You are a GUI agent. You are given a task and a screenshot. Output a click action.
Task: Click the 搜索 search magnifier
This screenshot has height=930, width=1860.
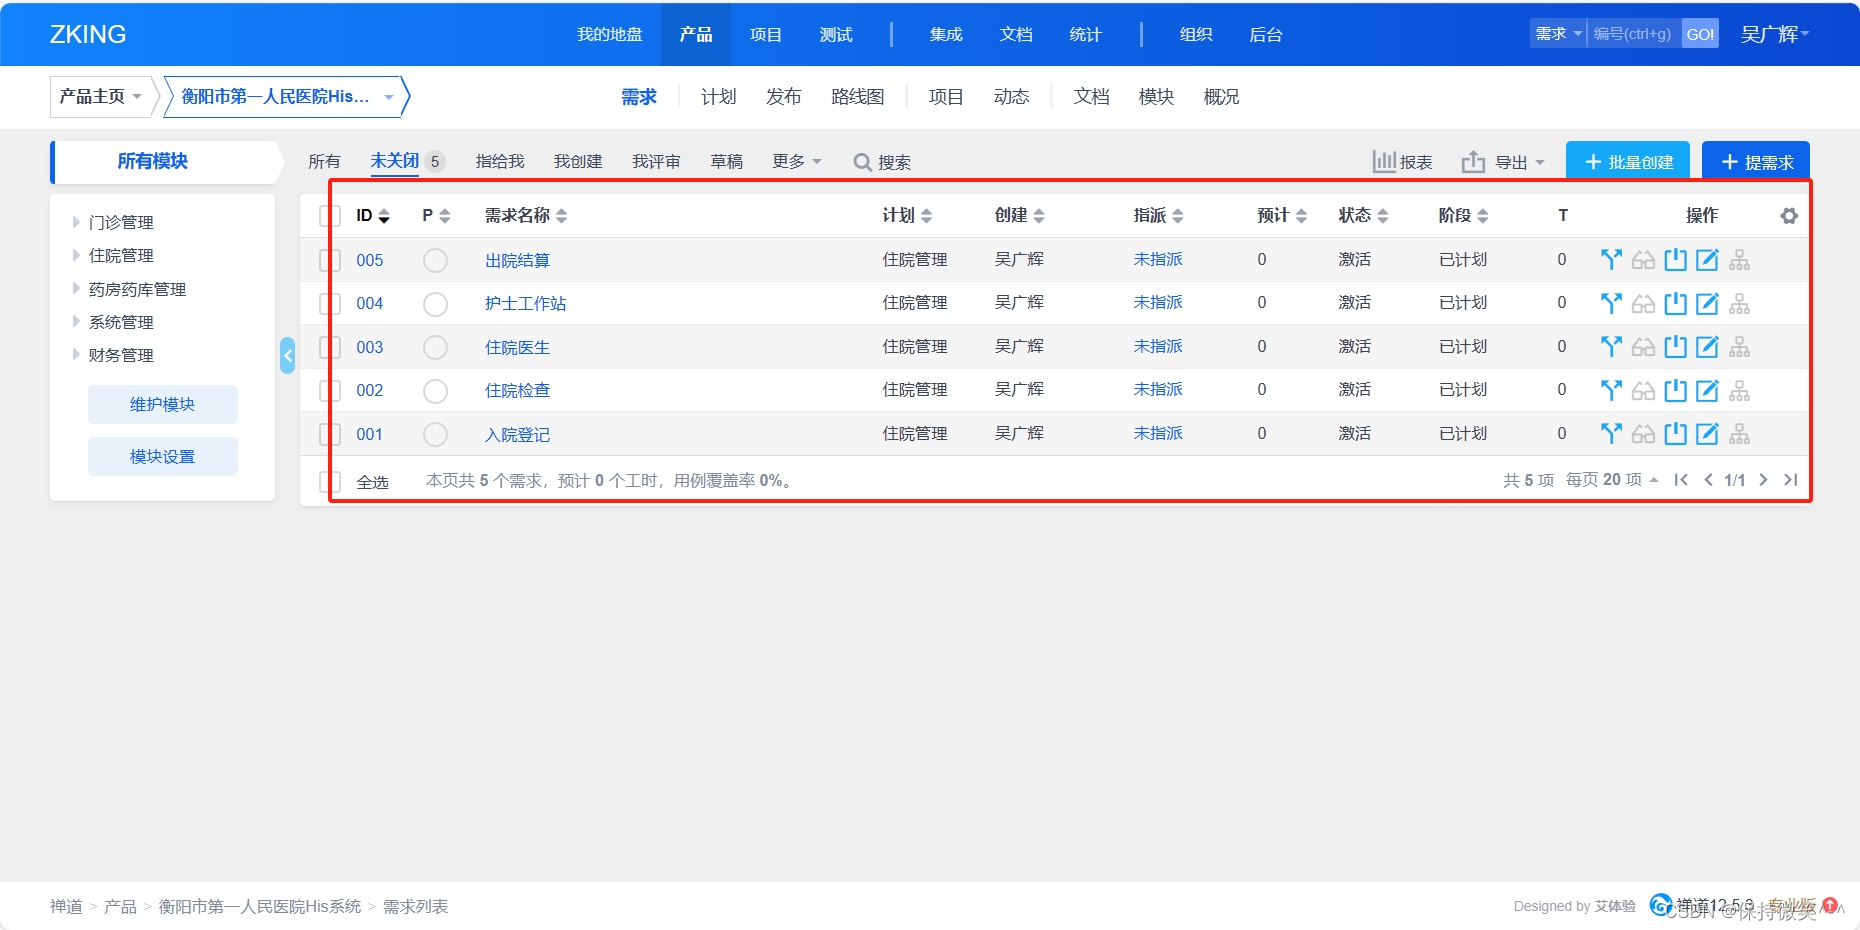882,162
